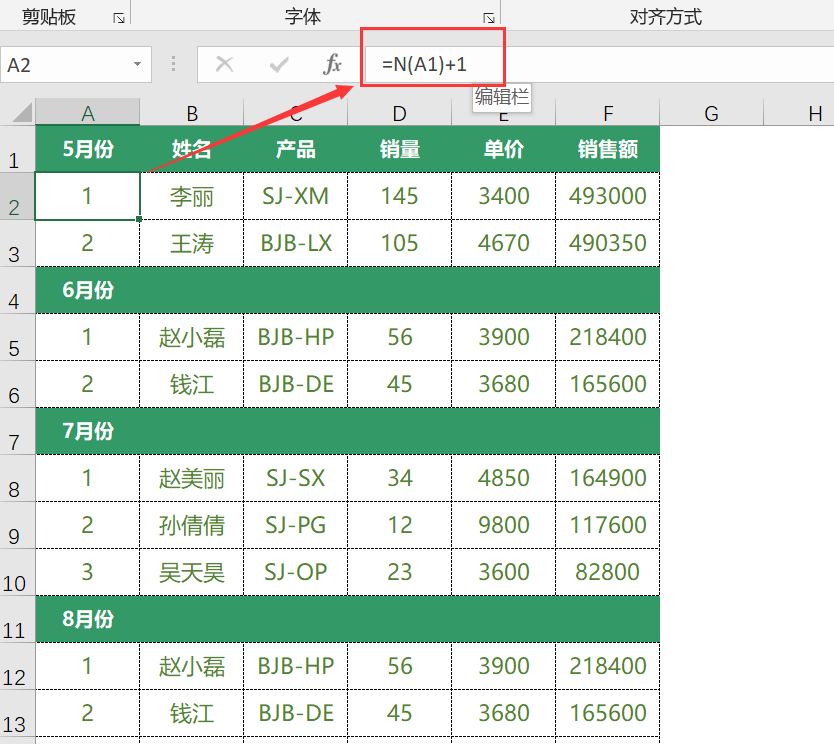Image resolution: width=834 pixels, height=744 pixels.
Task: Click header cell 销售额
Action: [608, 149]
